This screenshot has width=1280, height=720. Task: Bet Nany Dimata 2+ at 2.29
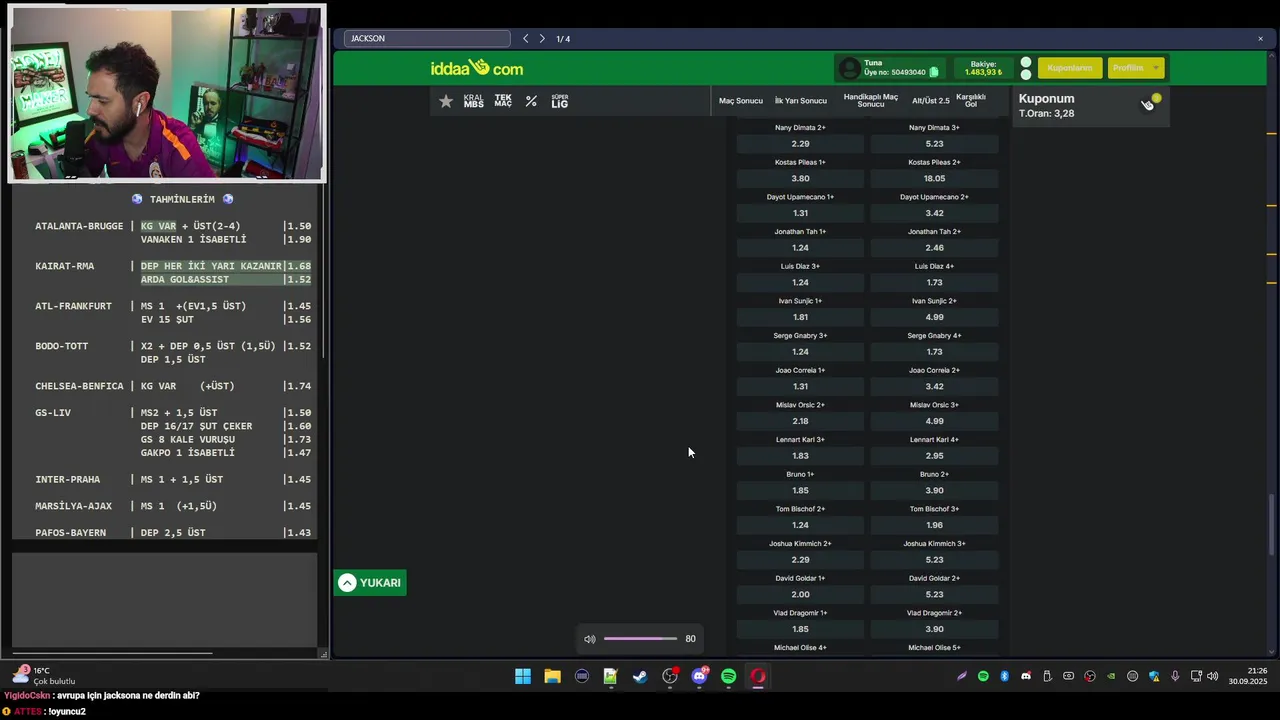(800, 144)
